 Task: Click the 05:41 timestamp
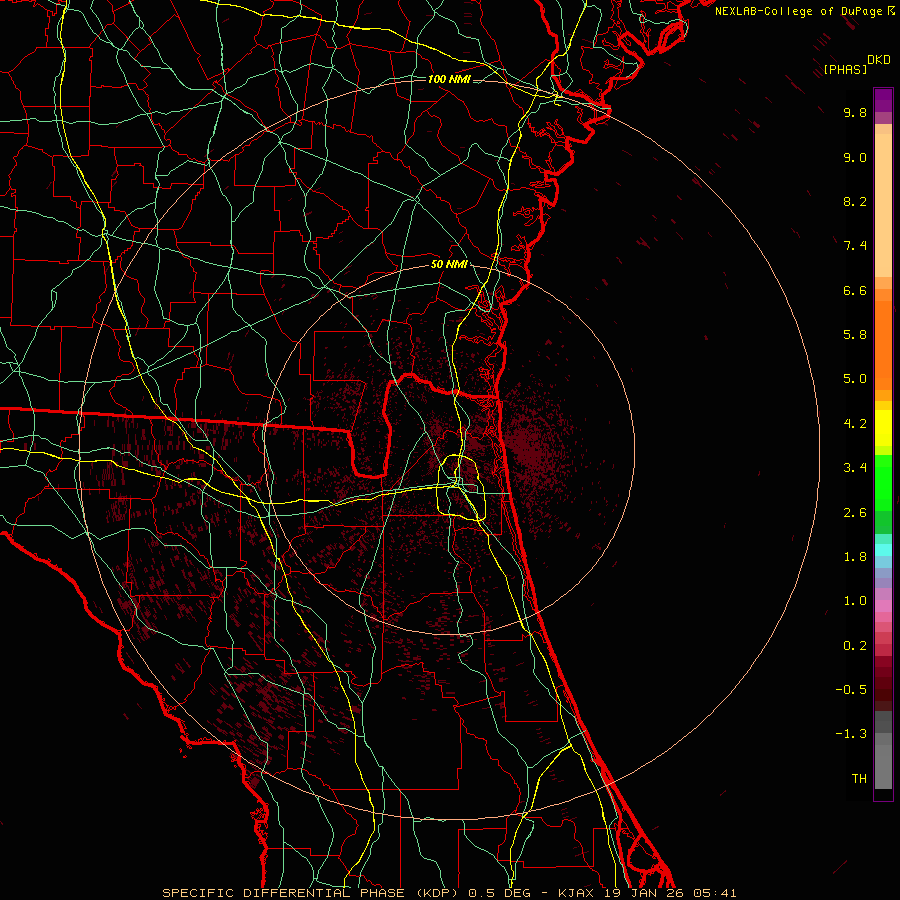click(x=715, y=893)
